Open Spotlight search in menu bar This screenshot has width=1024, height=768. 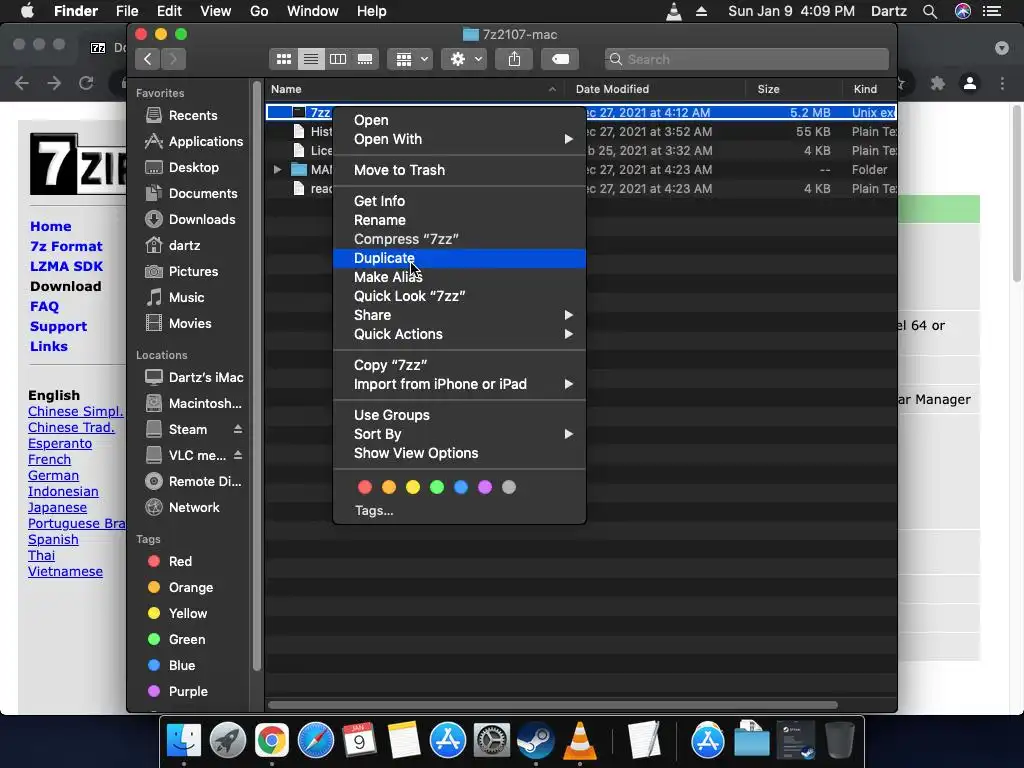[x=930, y=11]
